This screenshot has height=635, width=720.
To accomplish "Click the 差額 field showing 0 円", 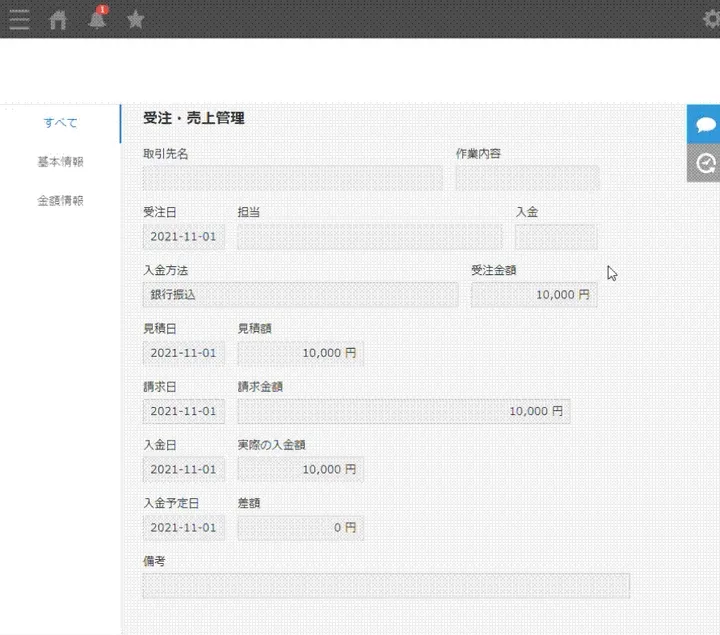I will (300, 527).
